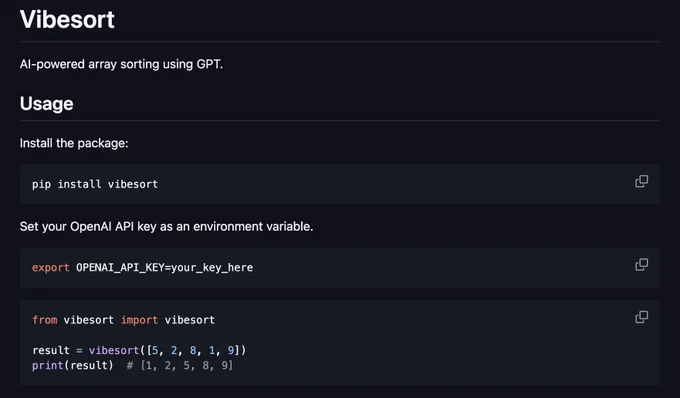Click the 'from vibesort import vibesort' line
Viewport: 680px width, 398px height.
pos(124,320)
